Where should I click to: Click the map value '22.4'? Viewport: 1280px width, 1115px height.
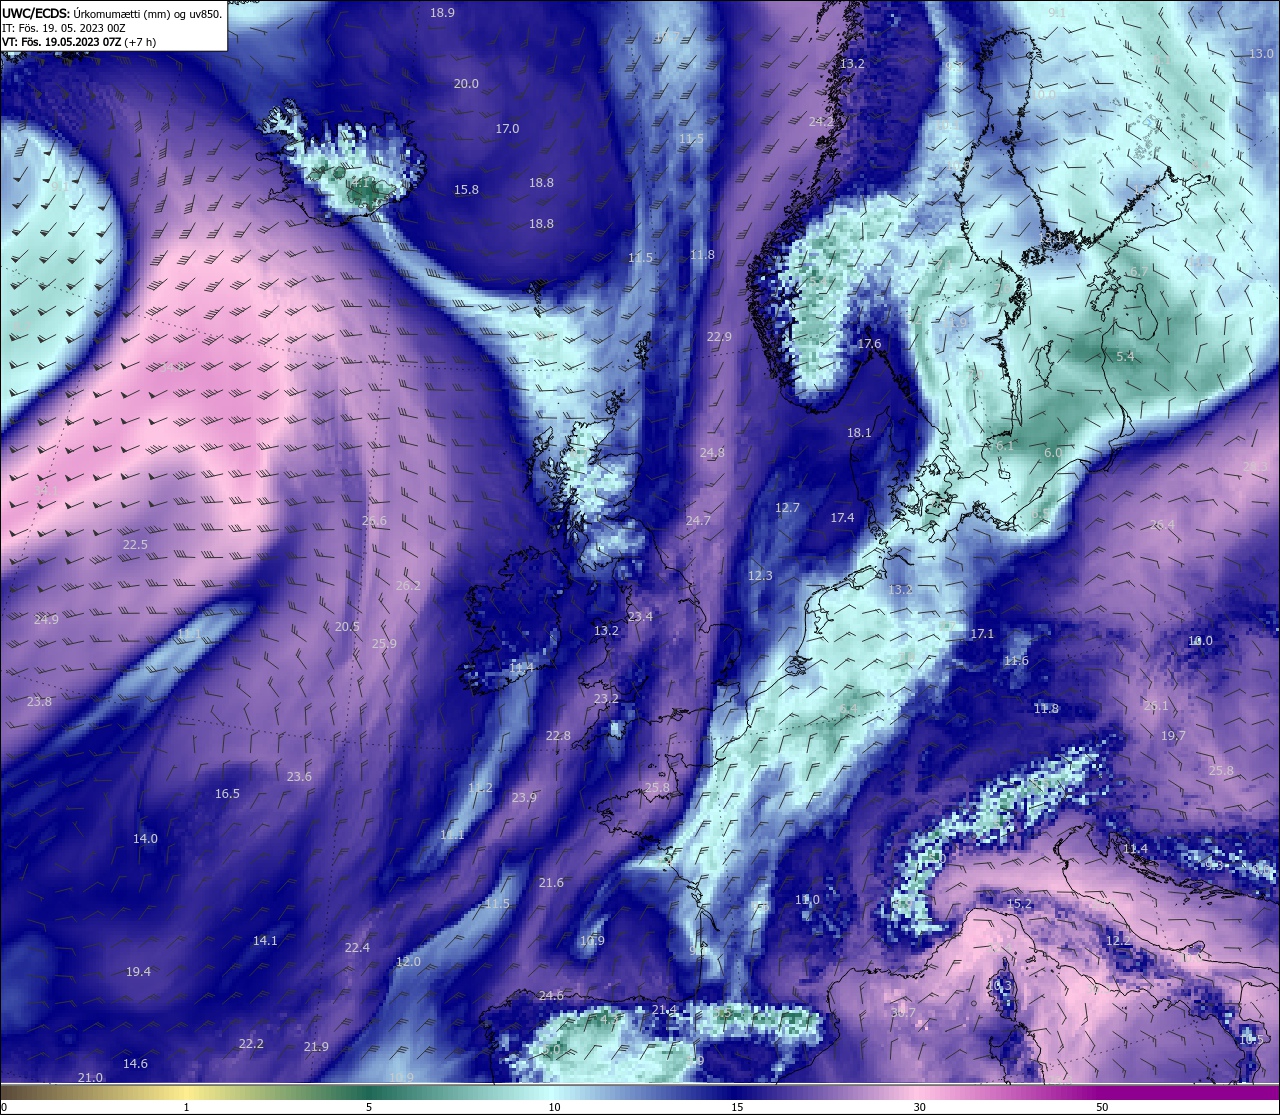[357, 948]
